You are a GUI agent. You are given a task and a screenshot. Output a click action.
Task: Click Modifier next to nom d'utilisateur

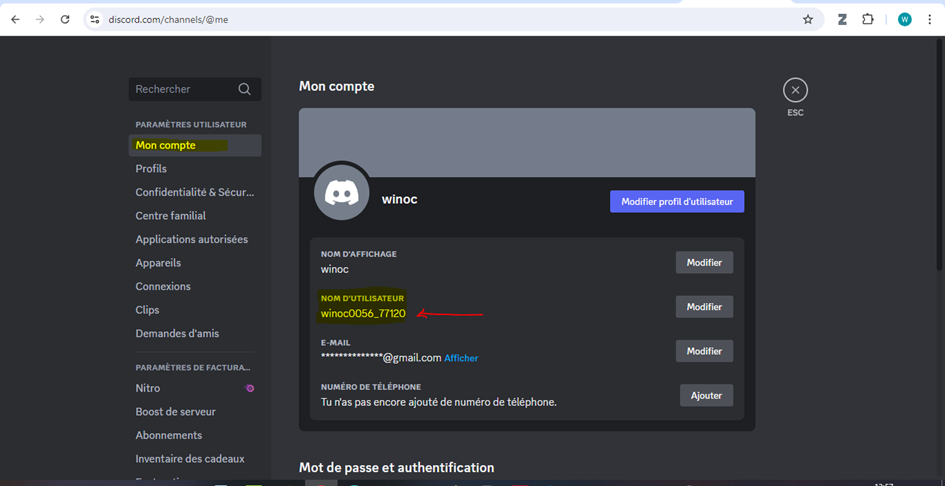click(x=704, y=307)
